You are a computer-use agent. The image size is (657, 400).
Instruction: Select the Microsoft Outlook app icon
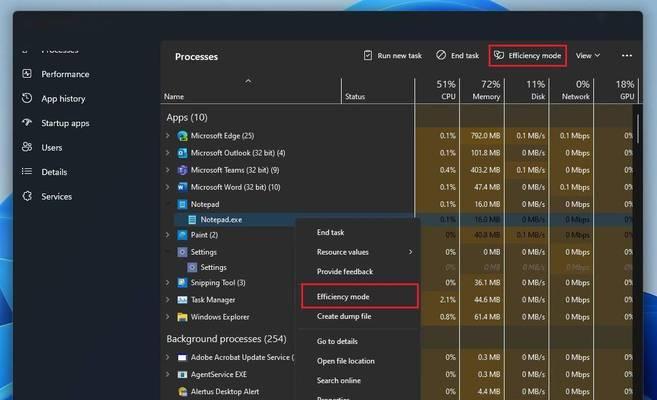click(182, 153)
